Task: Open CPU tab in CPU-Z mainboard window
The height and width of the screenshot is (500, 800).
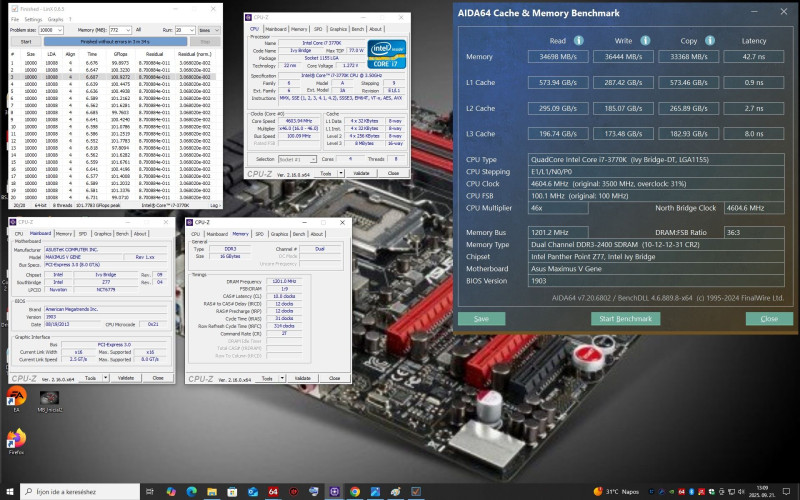Action: click(19, 234)
